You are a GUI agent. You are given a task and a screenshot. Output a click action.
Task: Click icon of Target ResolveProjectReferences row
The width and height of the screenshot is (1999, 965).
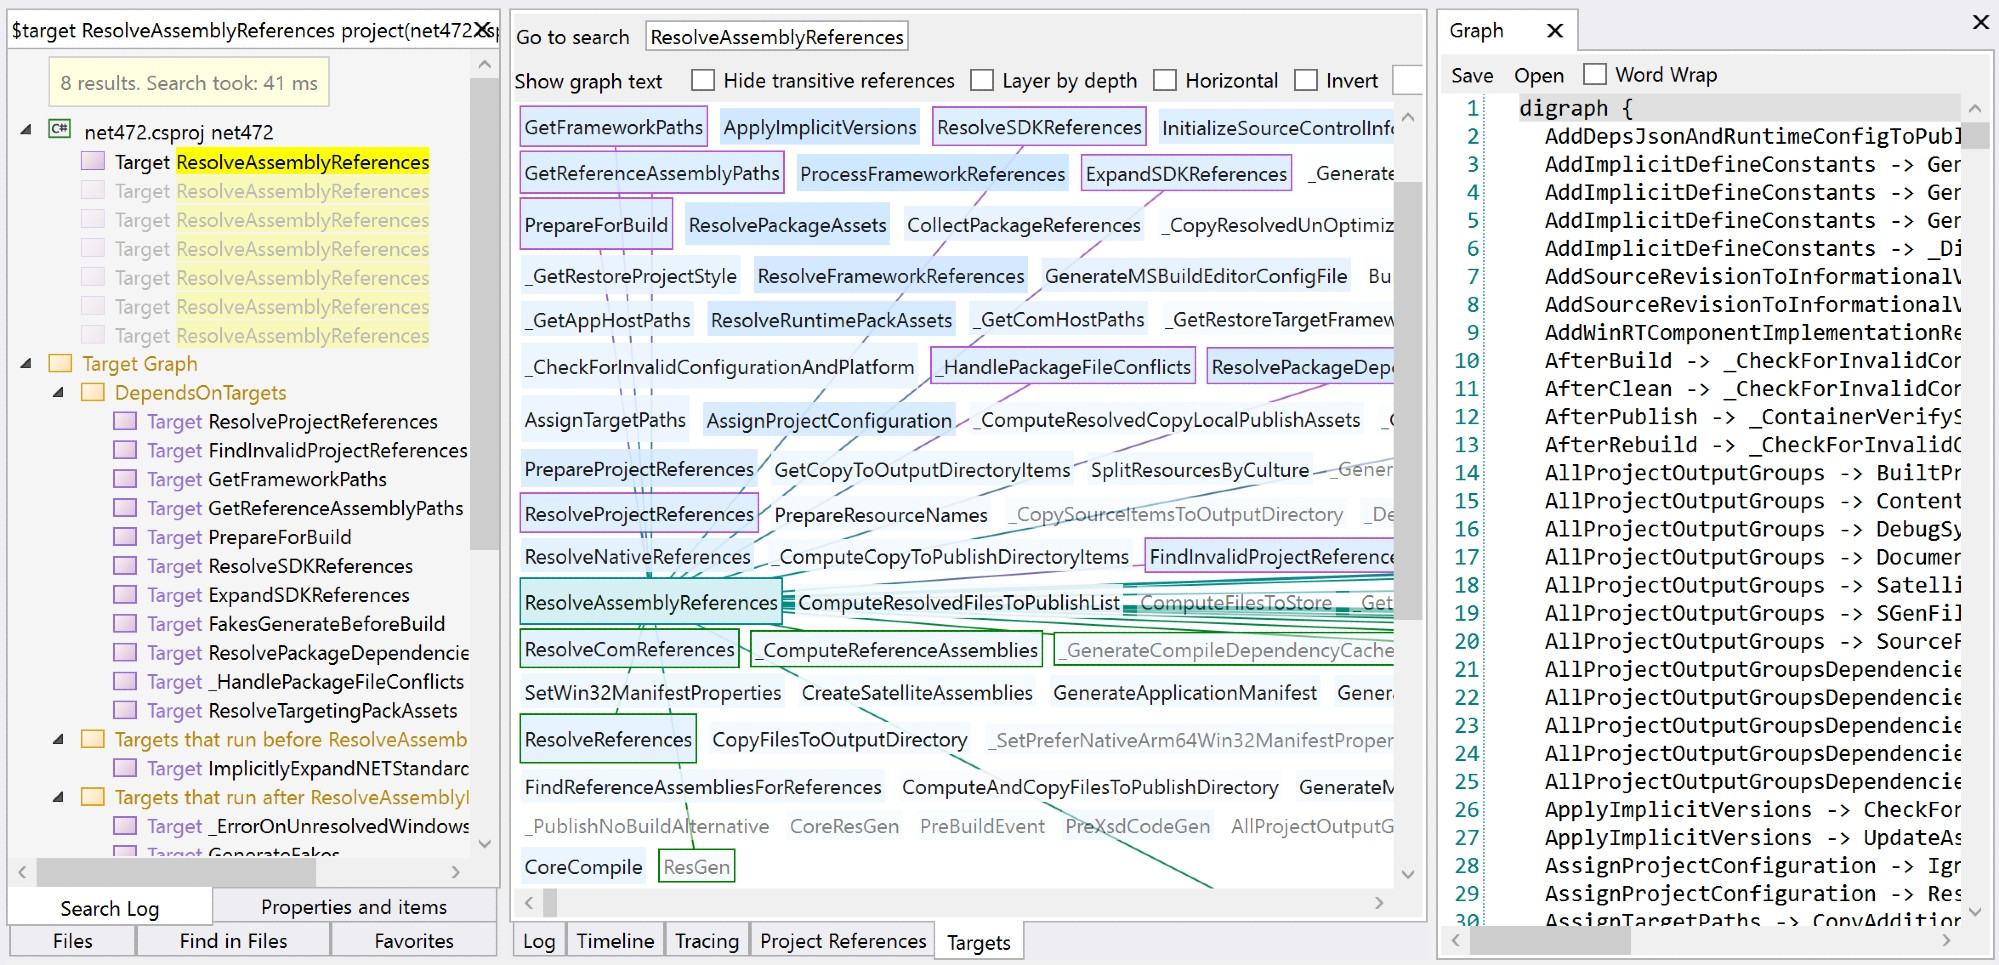125,421
